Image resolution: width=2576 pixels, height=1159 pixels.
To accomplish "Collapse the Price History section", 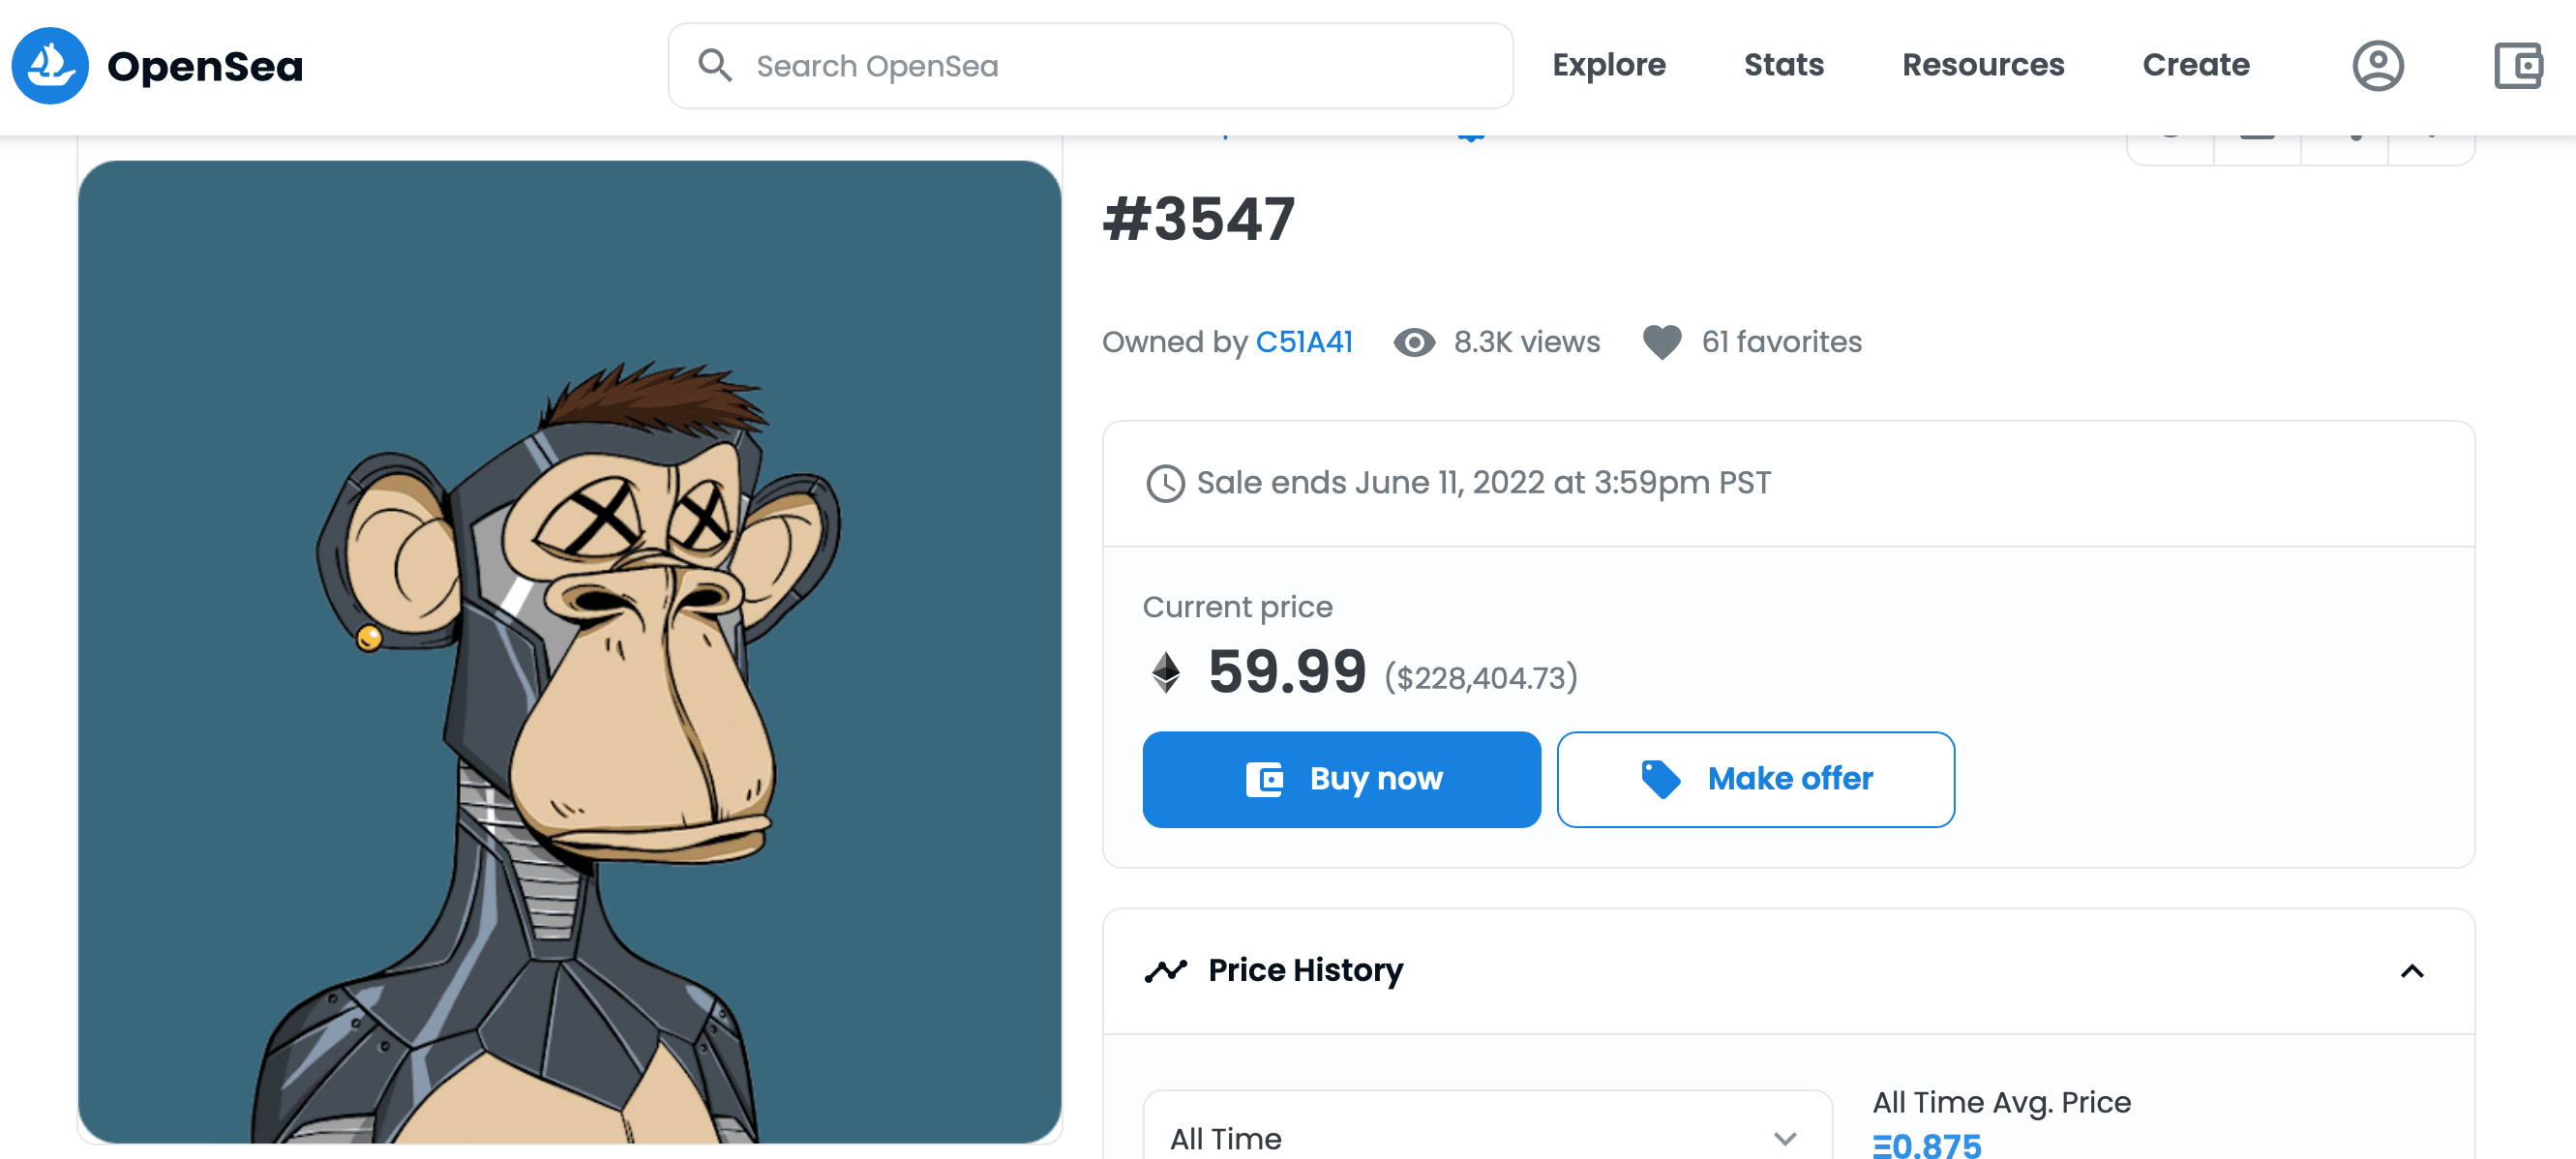I will (2413, 970).
